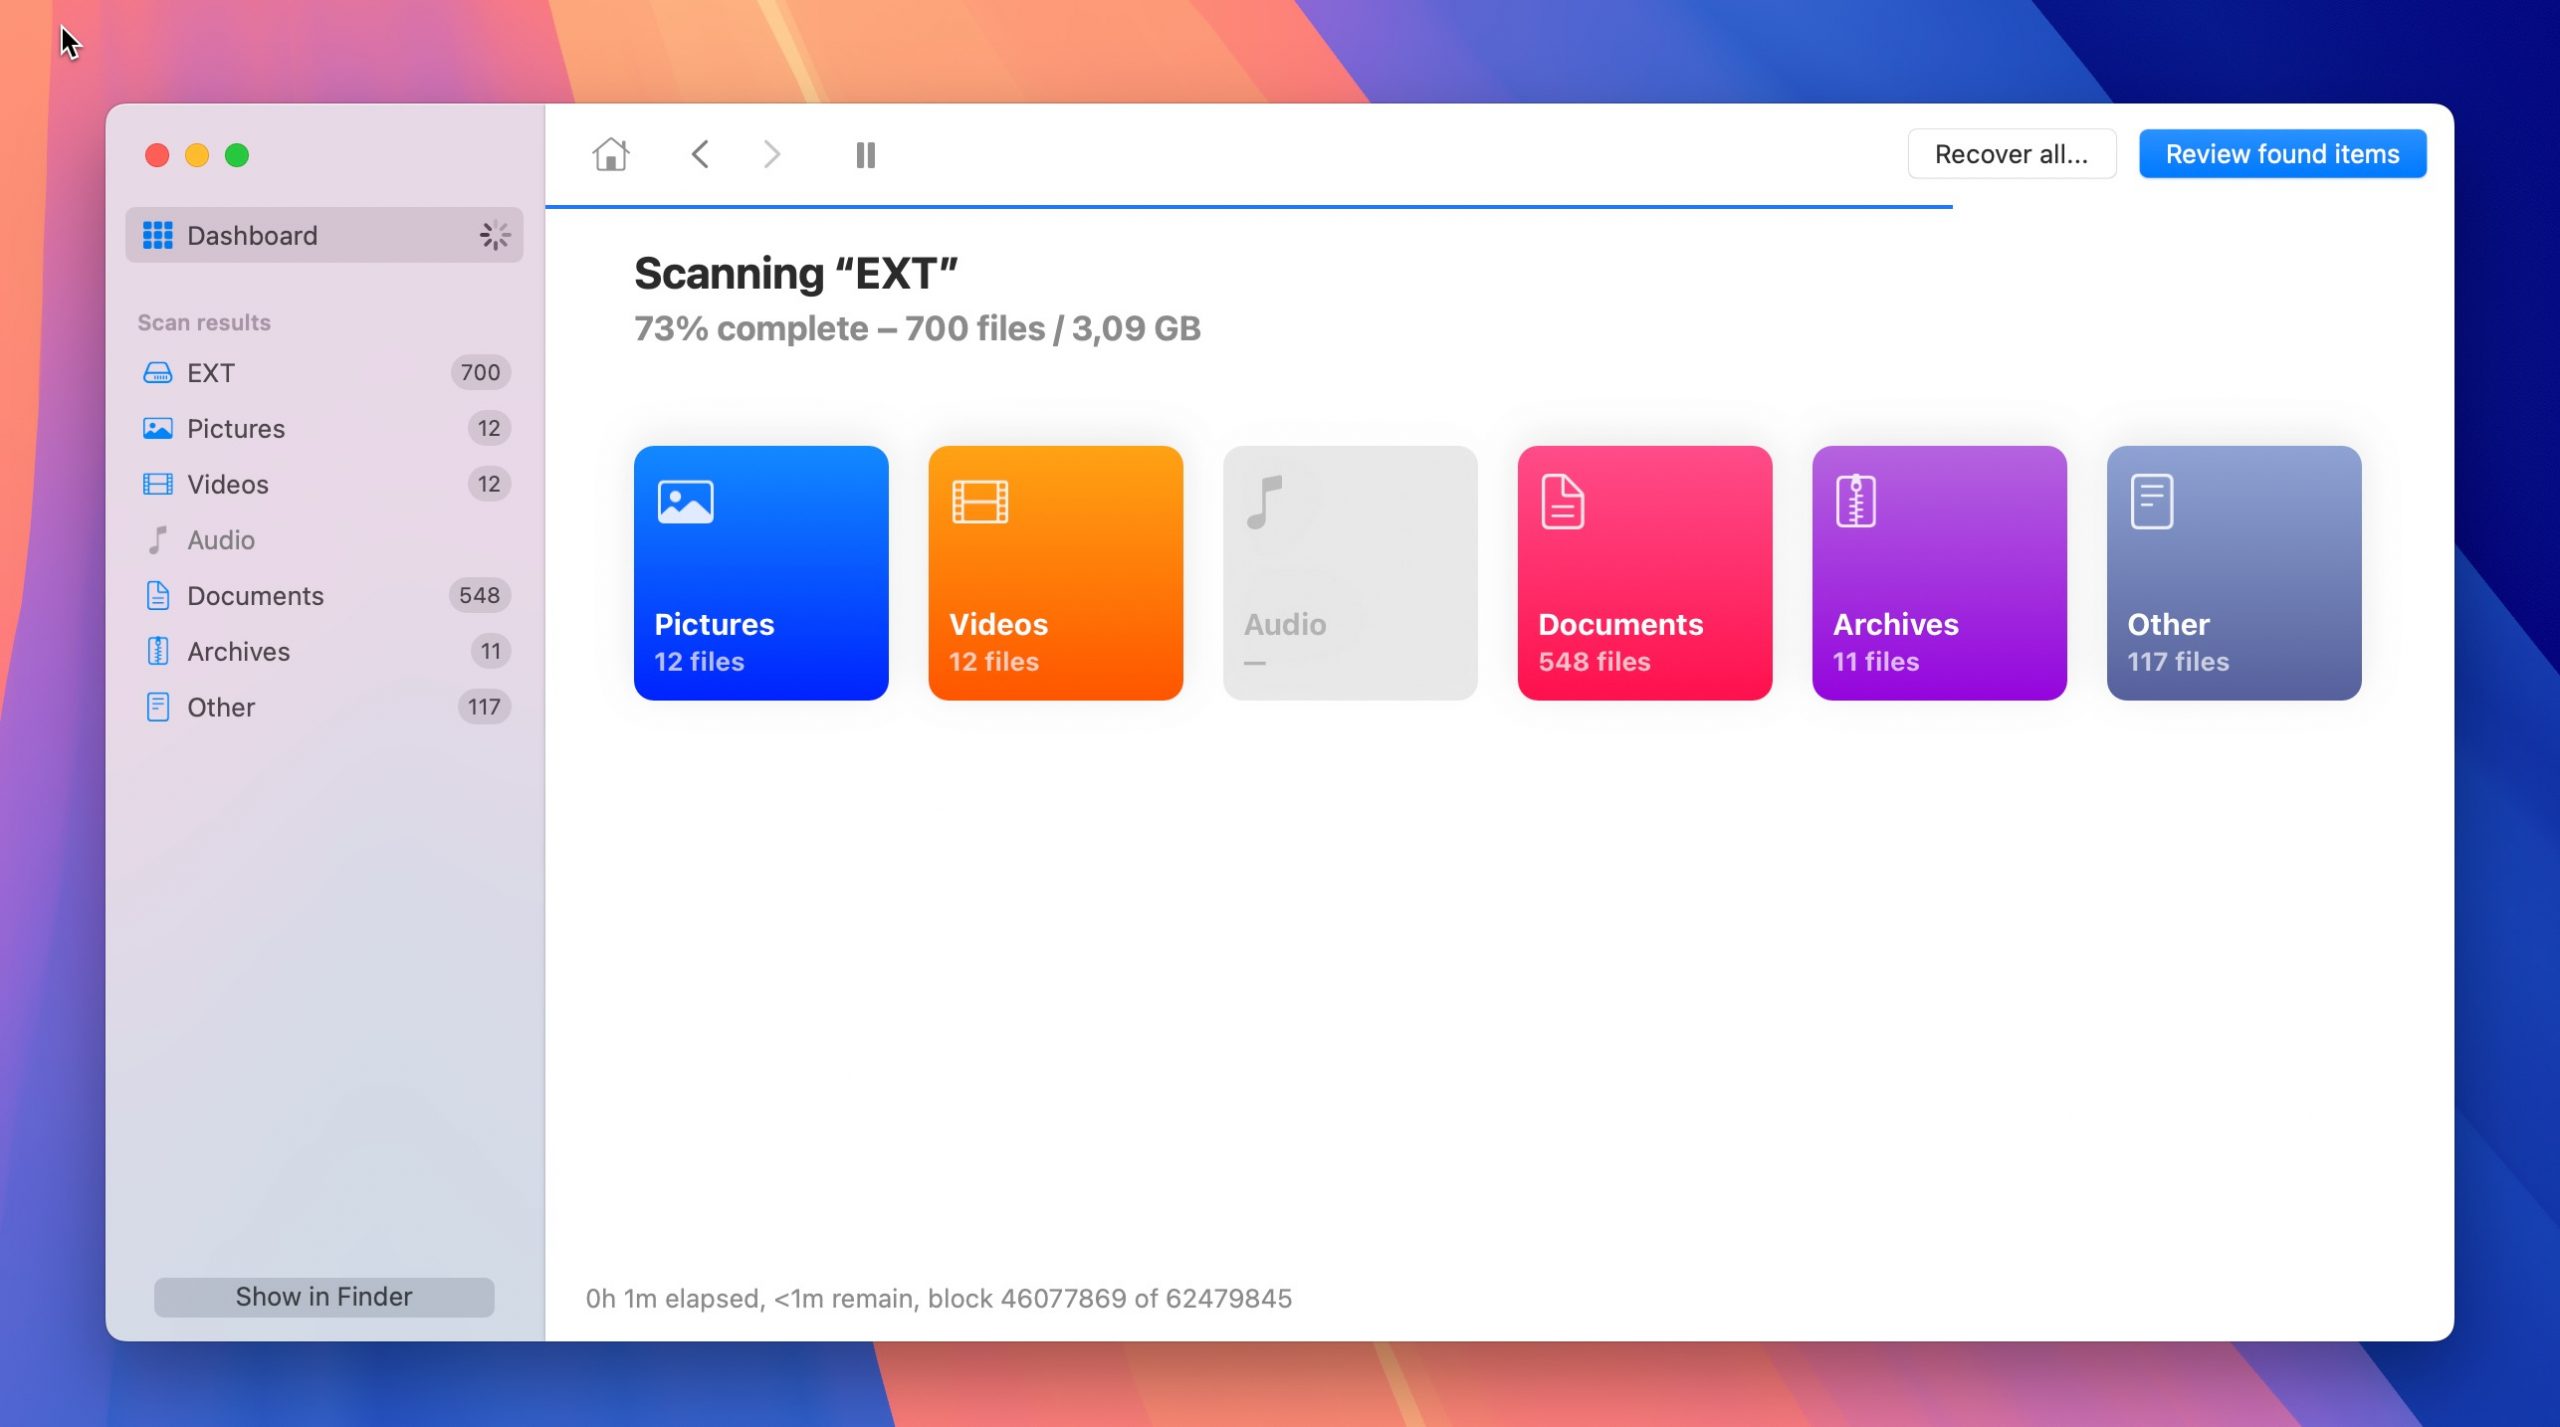Screen dimensions: 2560x1427
Task: Open the pink Documents 548 files card
Action: 1644,573
